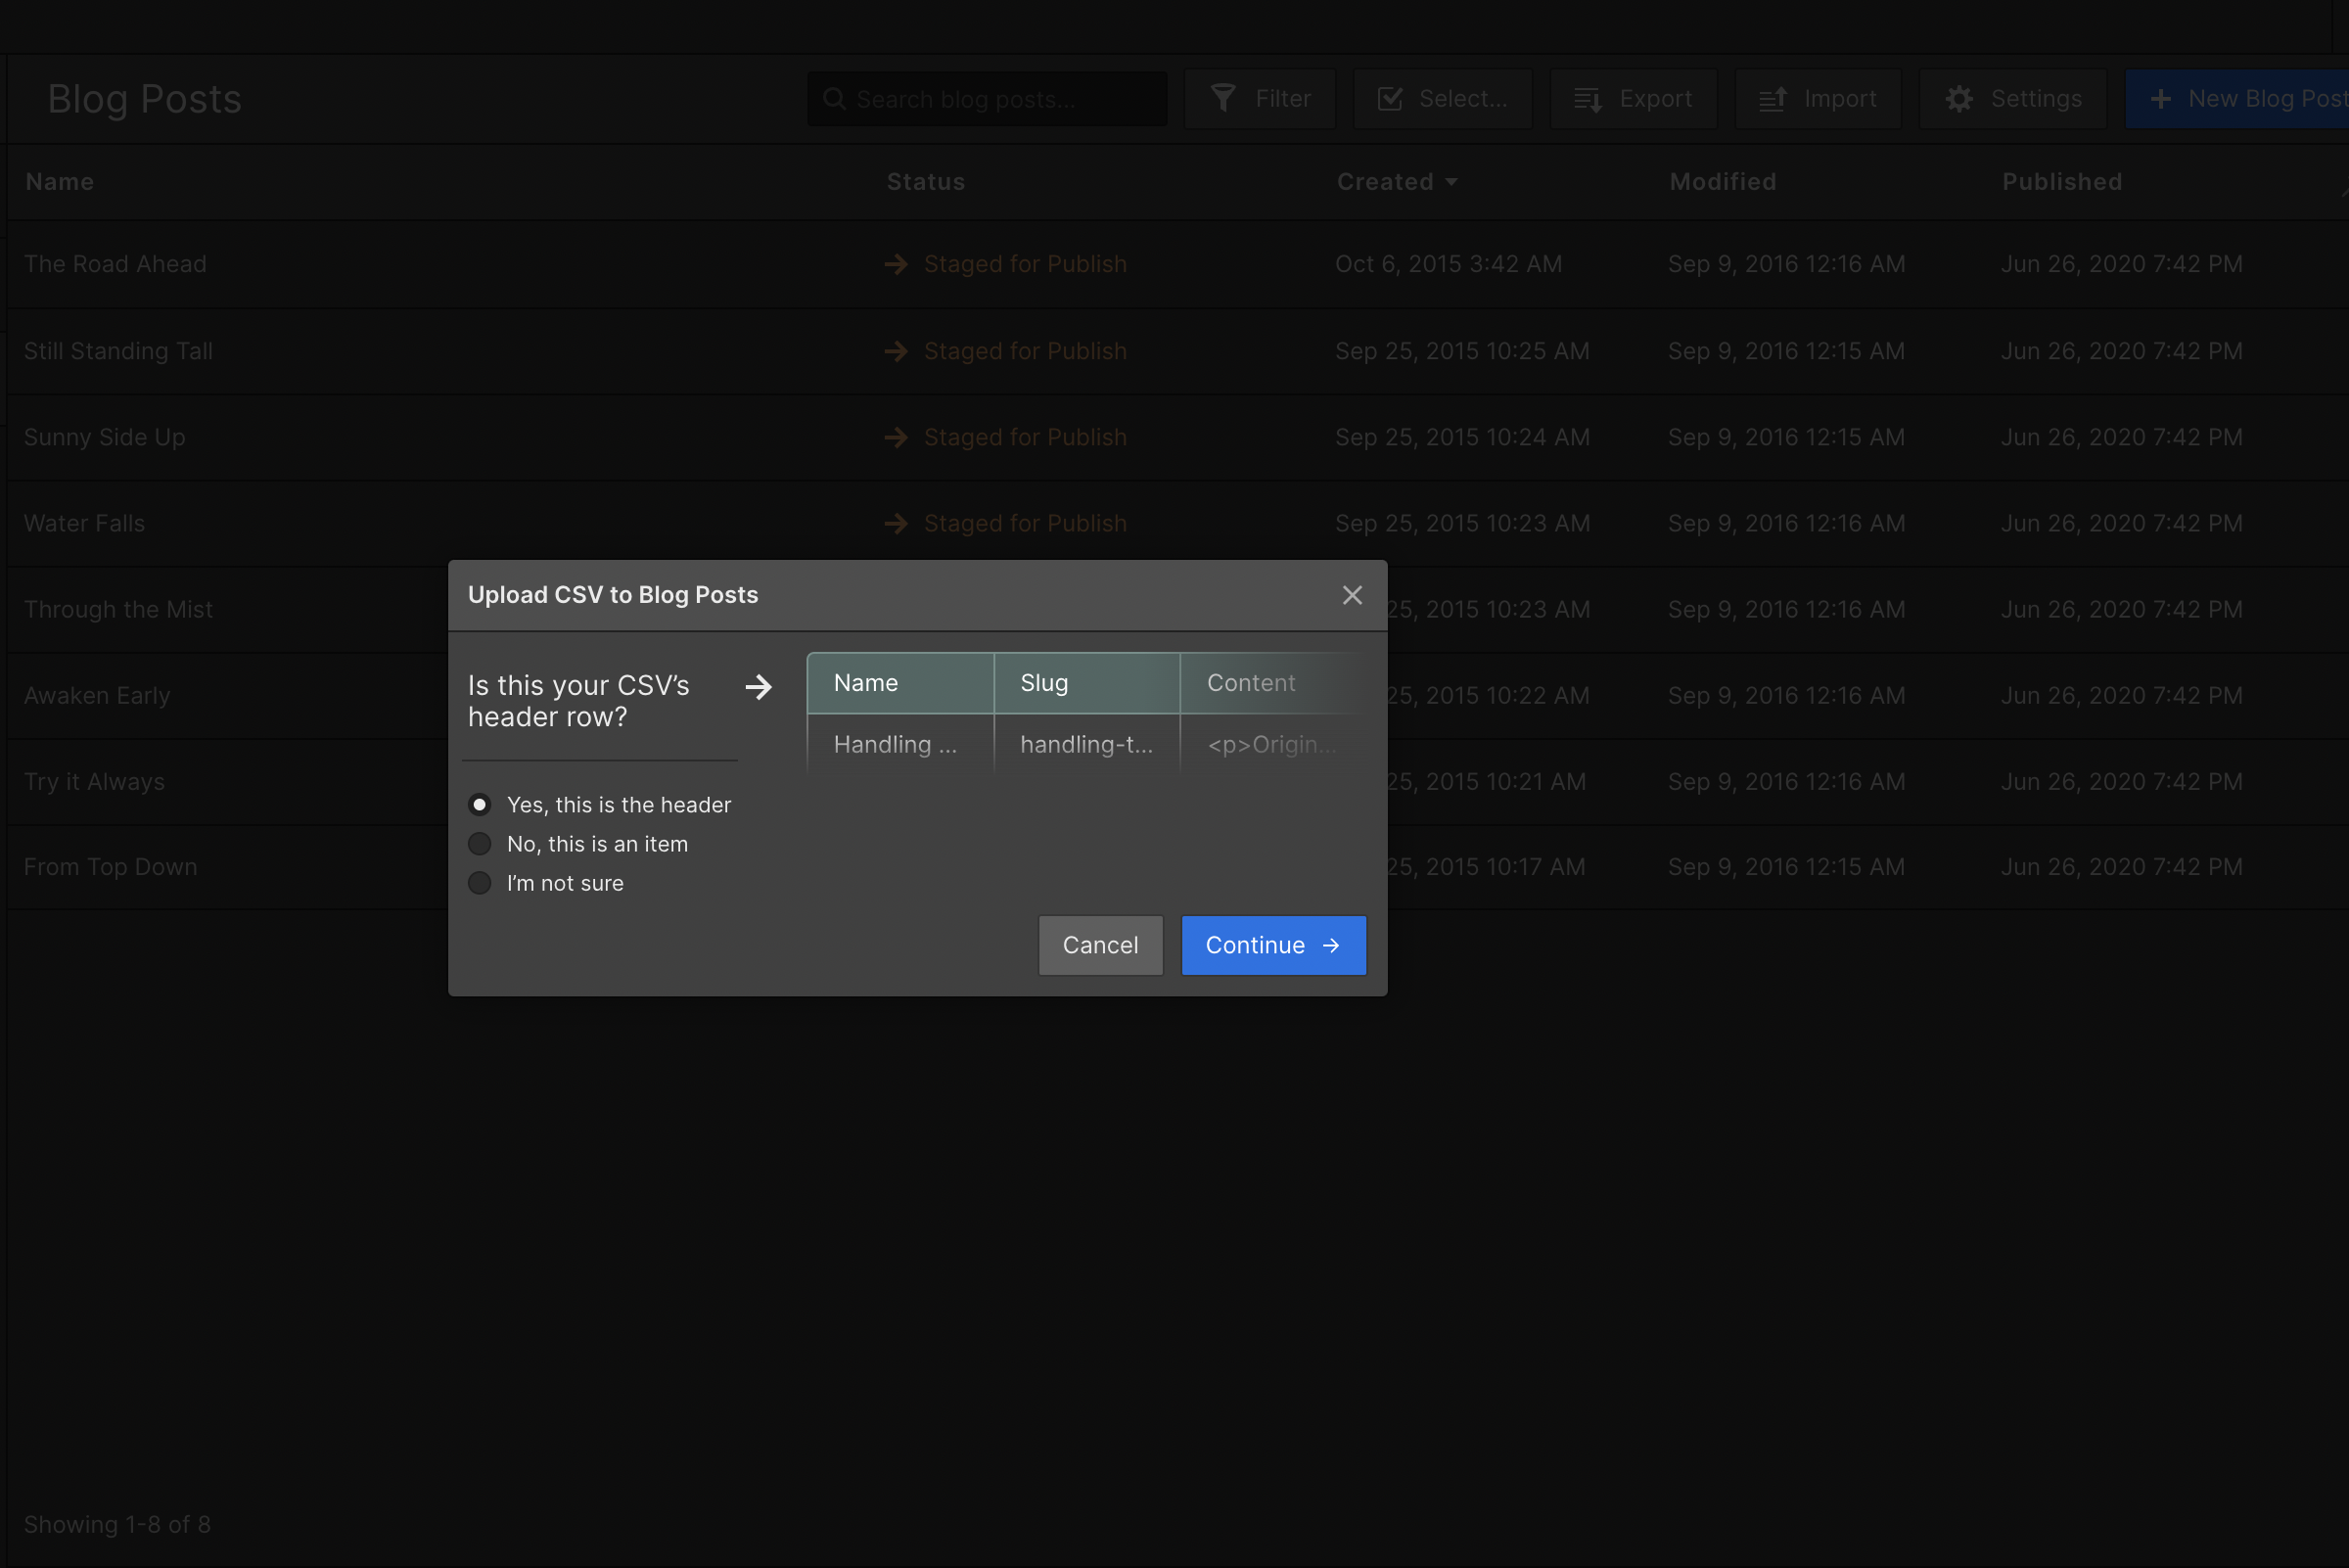The image size is (2349, 1568).
Task: Click the Name column header in the table
Action: tap(60, 182)
